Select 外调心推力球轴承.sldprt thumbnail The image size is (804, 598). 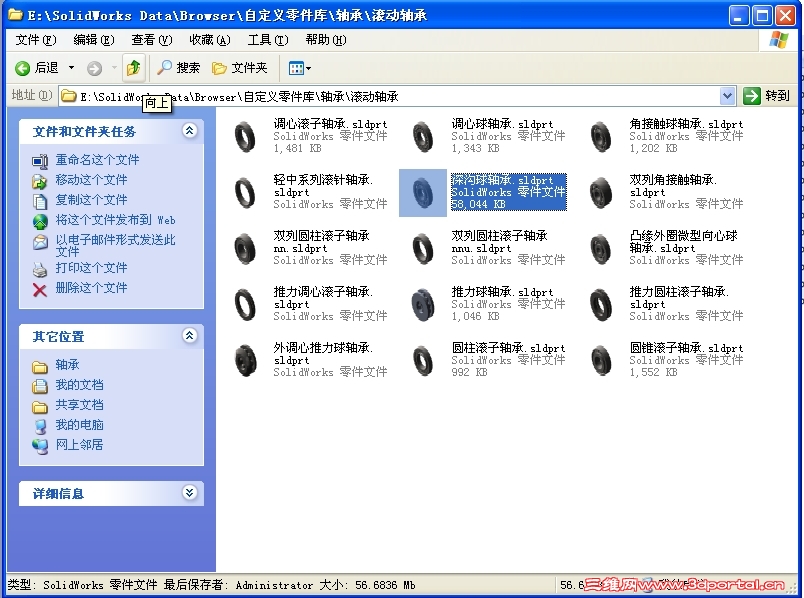245,361
